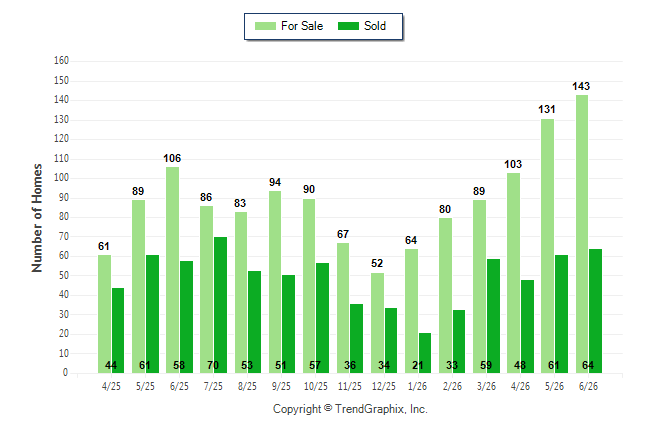Click the 9/25 For Sale bar labeled 94

(275, 282)
